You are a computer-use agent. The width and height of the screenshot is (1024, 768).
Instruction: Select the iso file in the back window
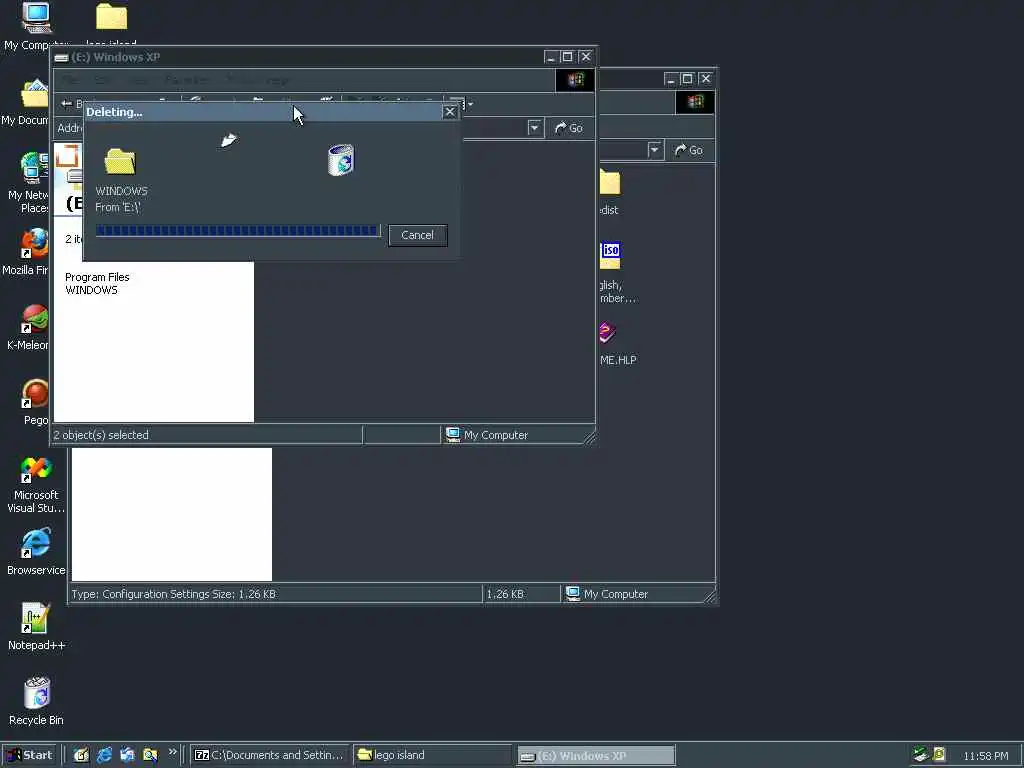coord(611,255)
